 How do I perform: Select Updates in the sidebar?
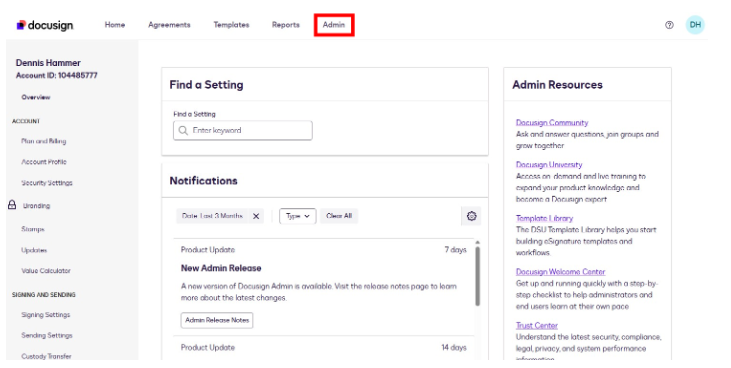pos(34,250)
